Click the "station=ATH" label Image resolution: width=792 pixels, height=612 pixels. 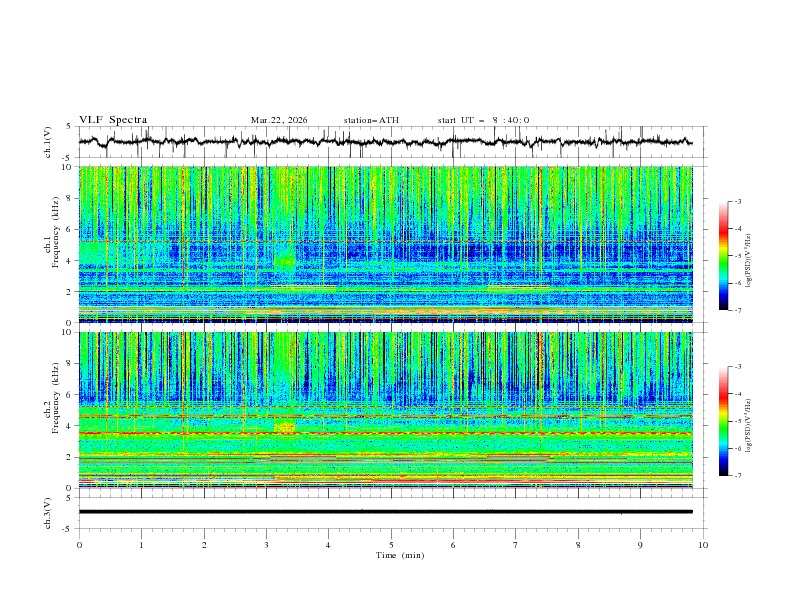click(x=371, y=120)
